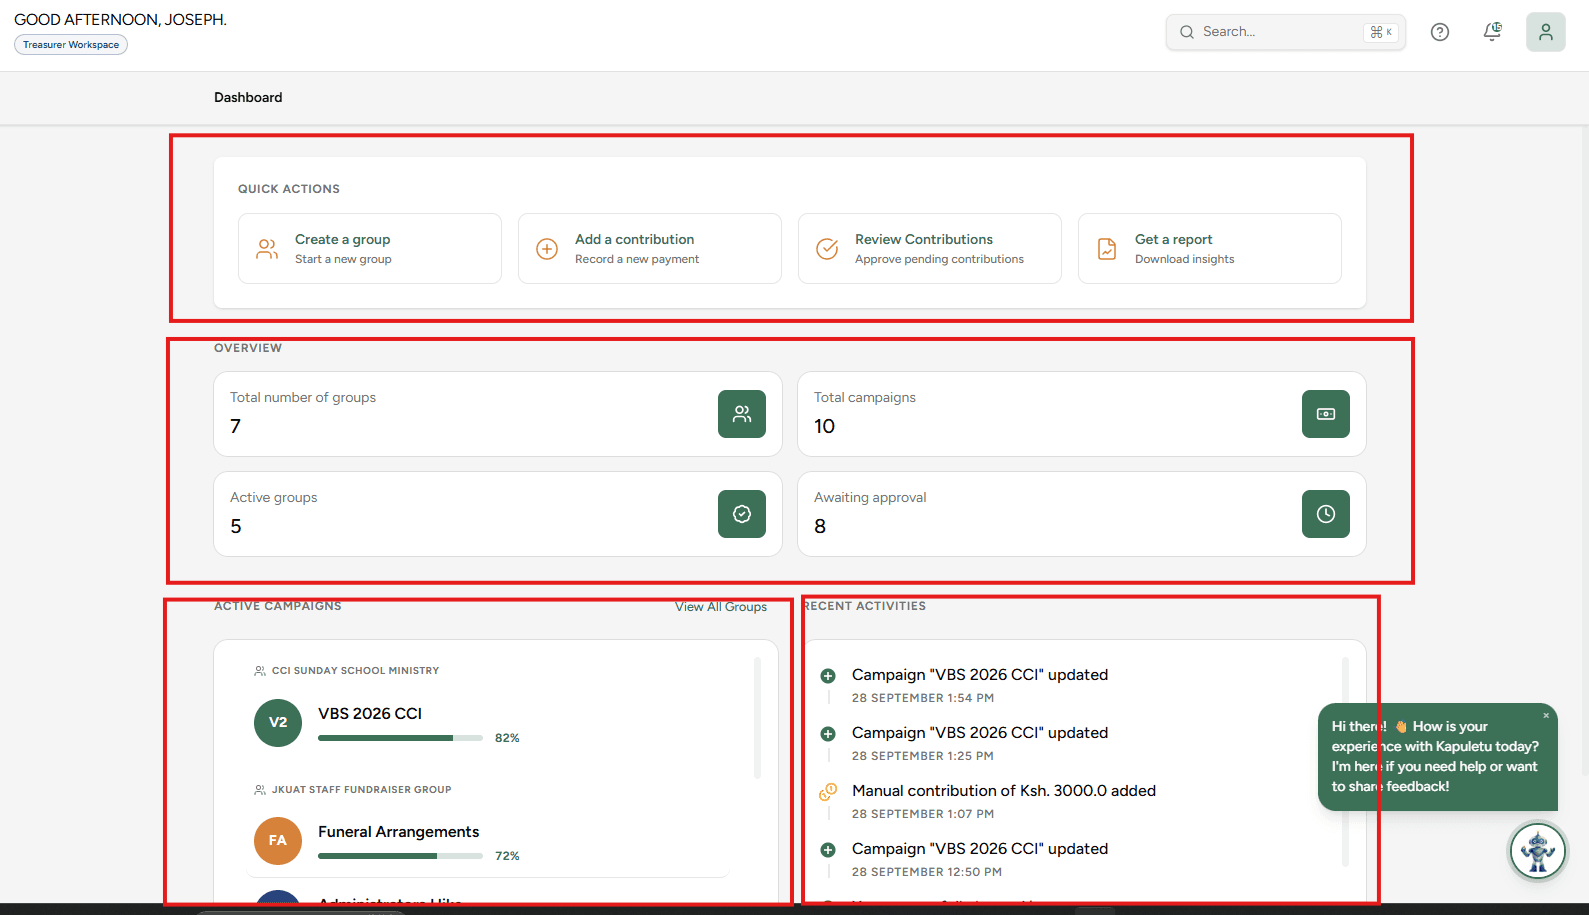This screenshot has height=915, width=1589.
Task: Click the group icon next to CCI Sunday School Ministry
Action: point(260,671)
